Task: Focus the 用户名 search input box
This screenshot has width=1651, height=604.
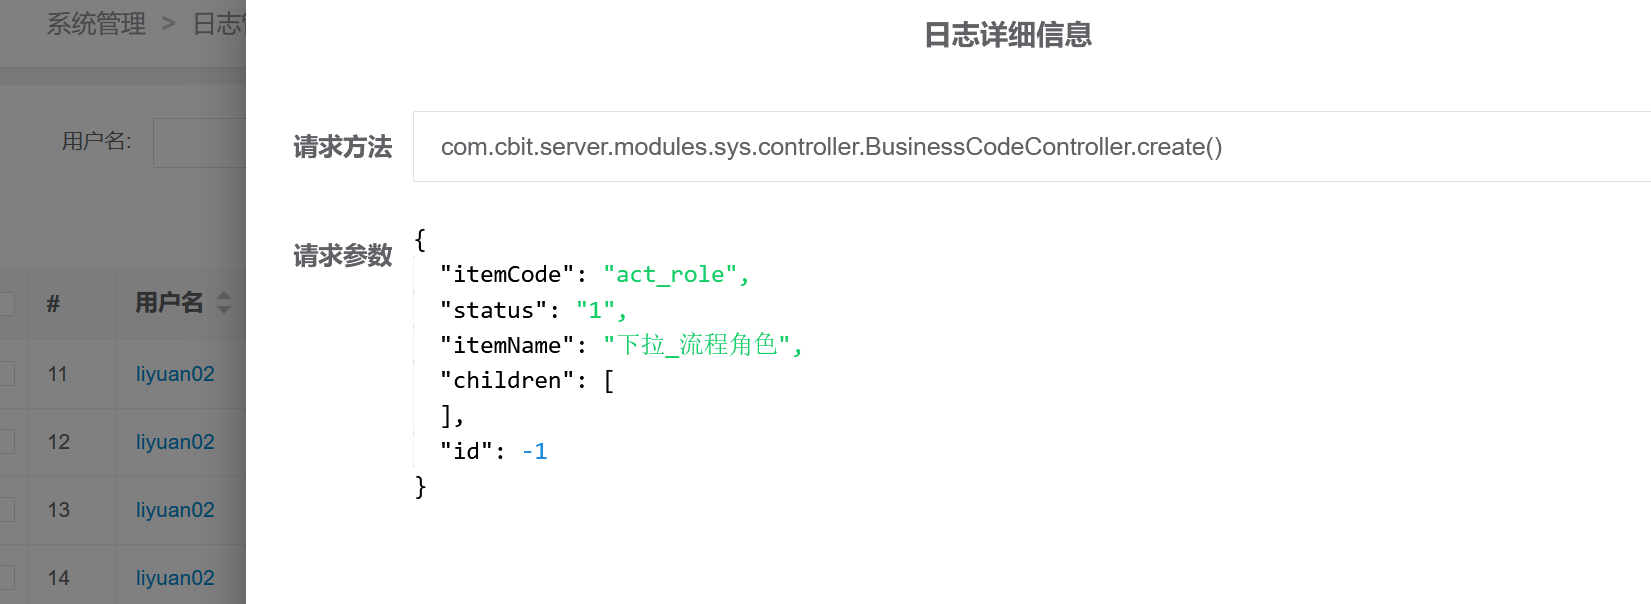Action: (x=200, y=143)
